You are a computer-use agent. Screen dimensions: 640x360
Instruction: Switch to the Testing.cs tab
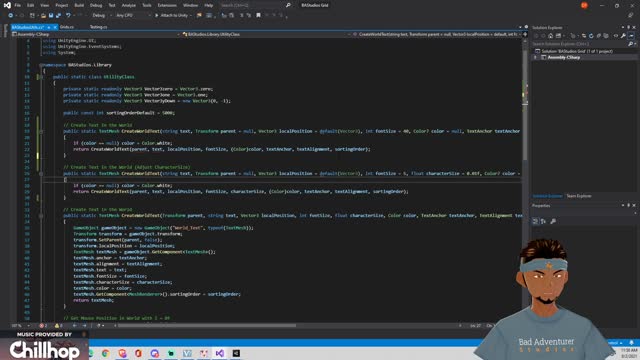tap(98, 27)
